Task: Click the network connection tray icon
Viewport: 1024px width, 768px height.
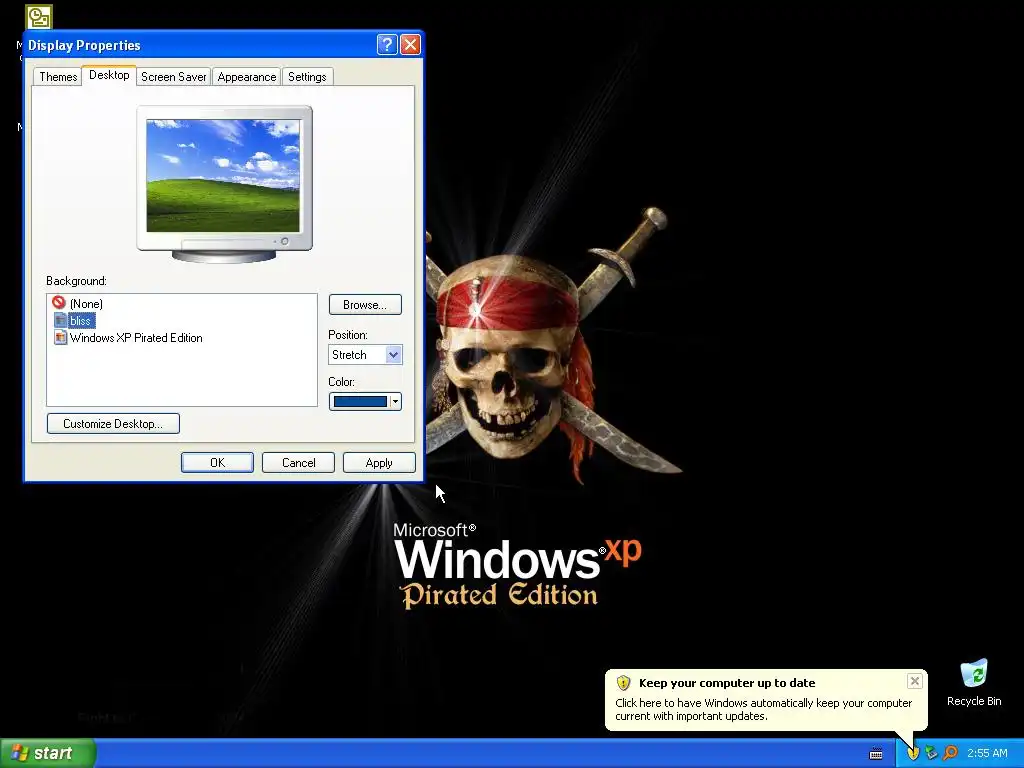Action: tap(931, 754)
